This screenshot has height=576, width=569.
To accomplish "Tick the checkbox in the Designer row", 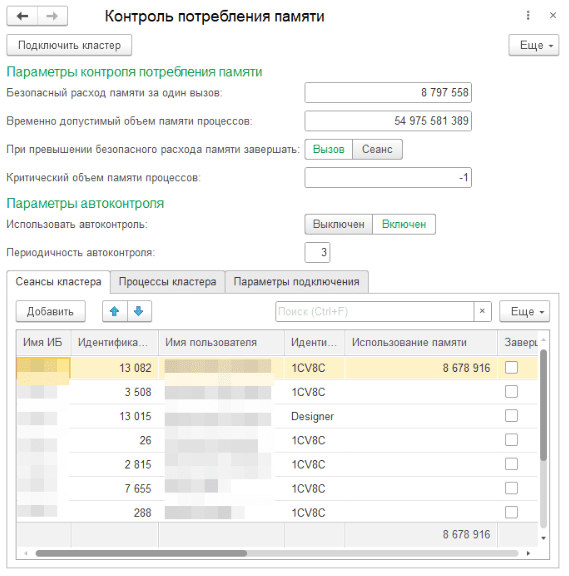I will click(x=511, y=416).
